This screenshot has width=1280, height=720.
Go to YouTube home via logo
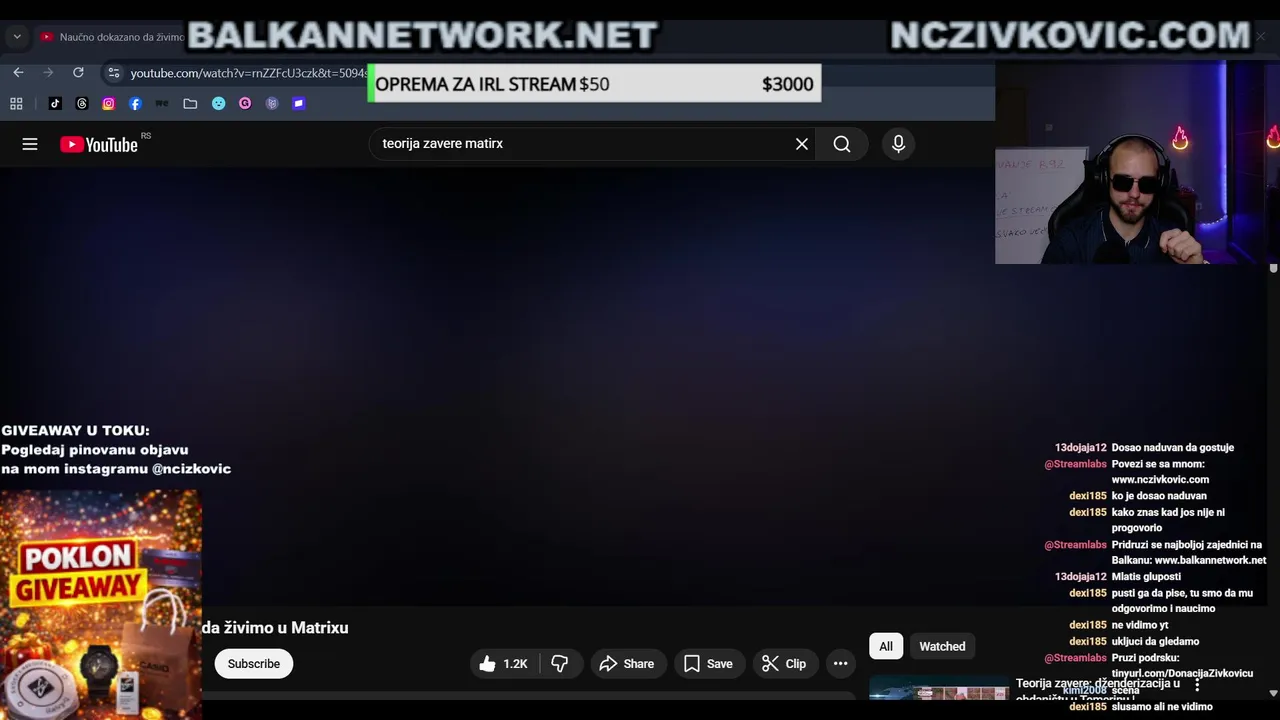tap(99, 144)
